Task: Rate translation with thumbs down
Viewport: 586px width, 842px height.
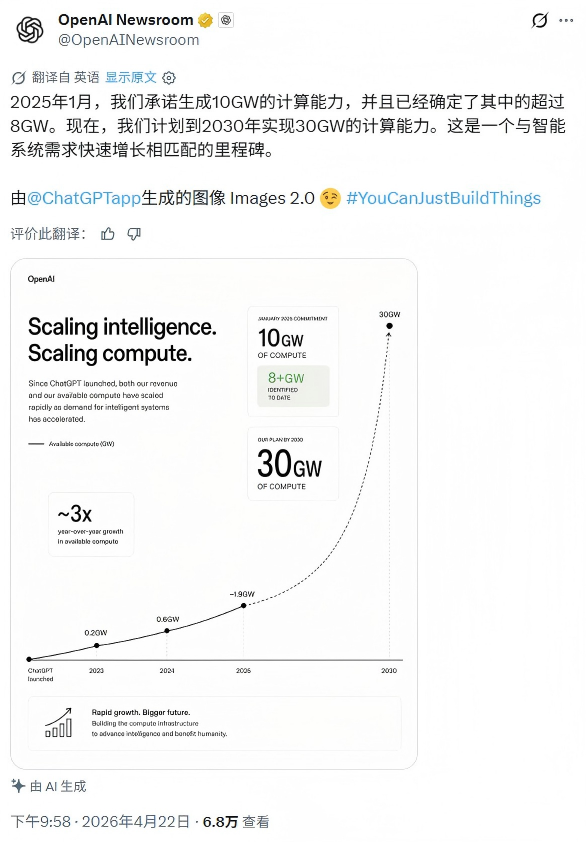Action: (134, 234)
